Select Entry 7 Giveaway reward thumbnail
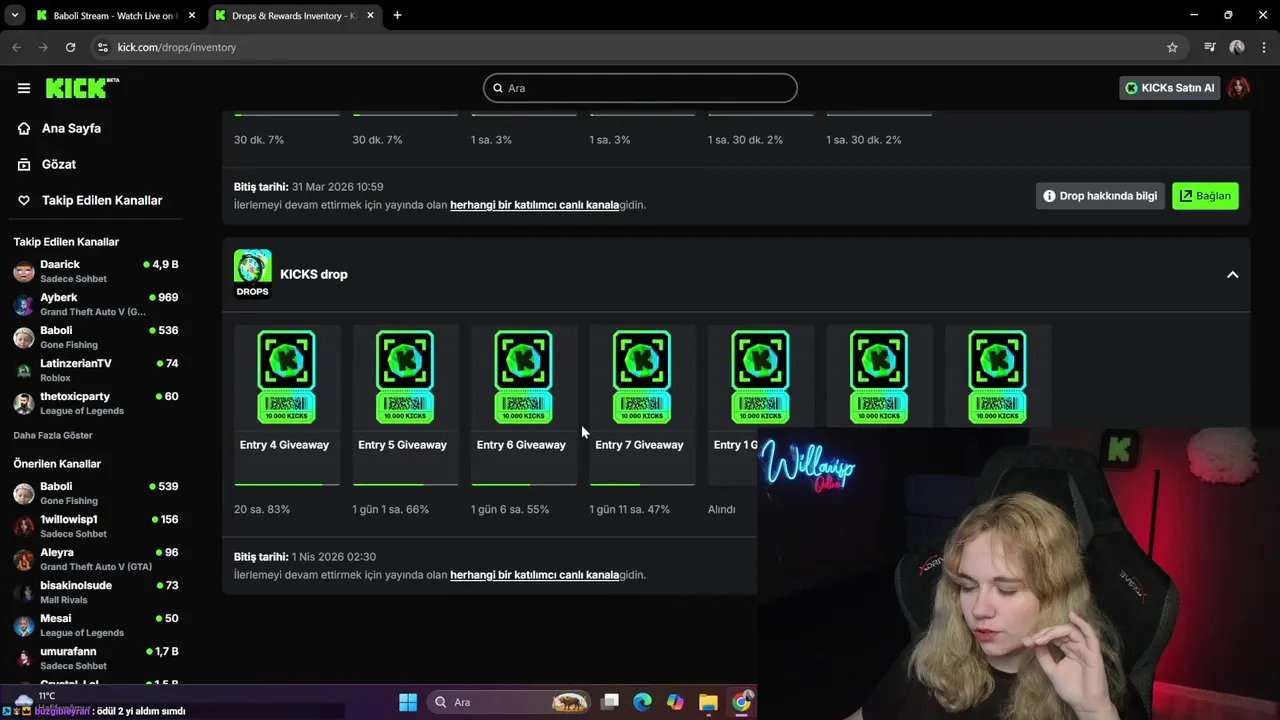The image size is (1280, 720). 642,377
